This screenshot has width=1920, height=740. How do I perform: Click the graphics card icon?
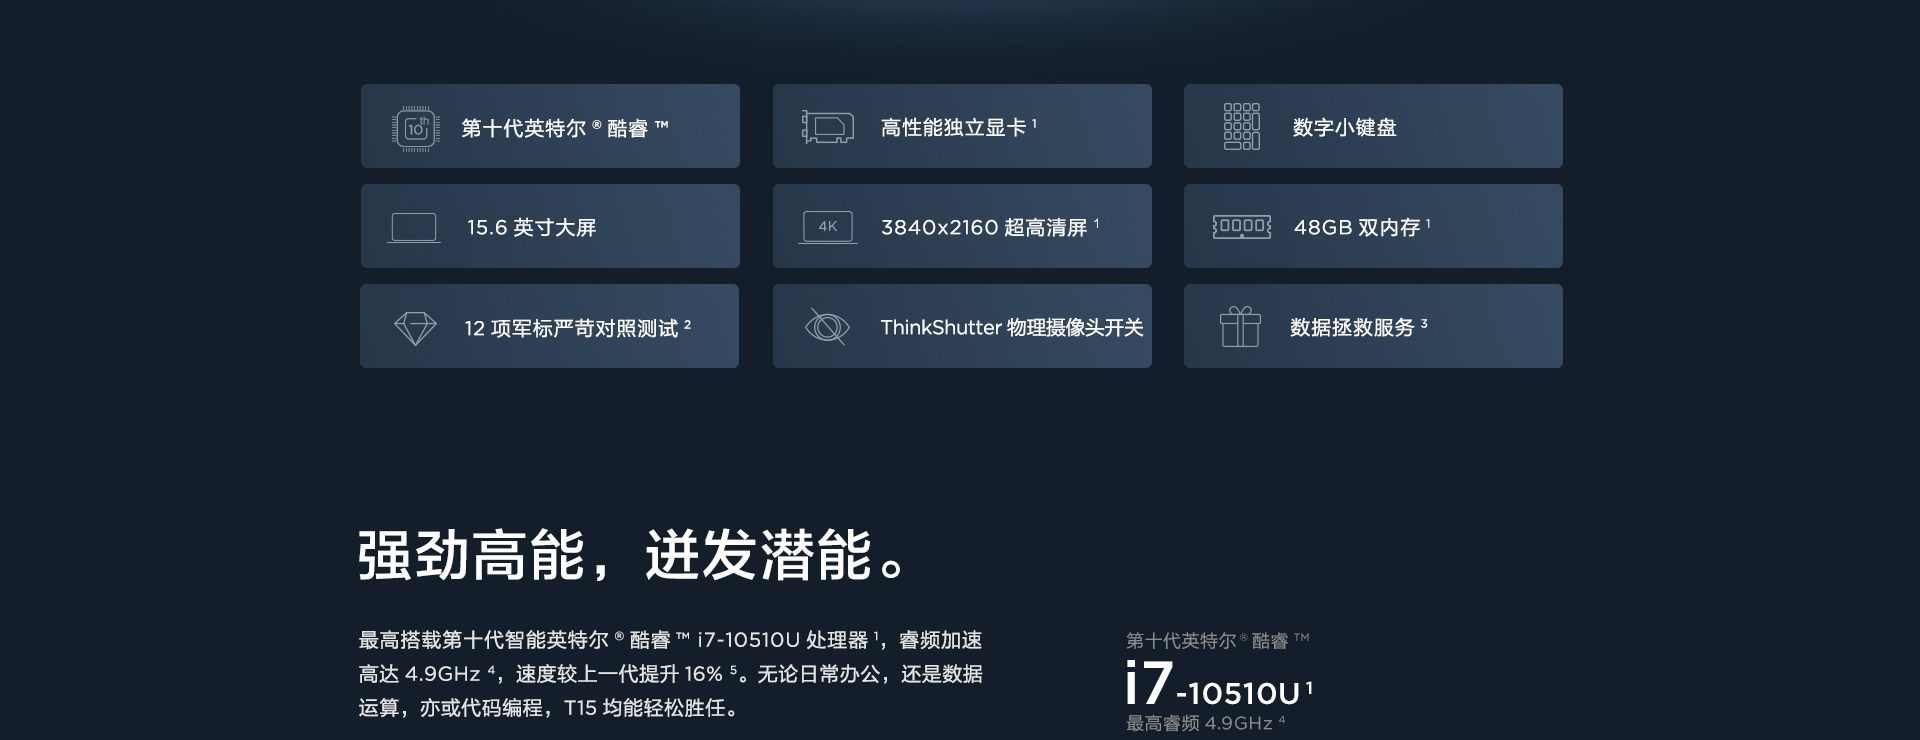(828, 127)
